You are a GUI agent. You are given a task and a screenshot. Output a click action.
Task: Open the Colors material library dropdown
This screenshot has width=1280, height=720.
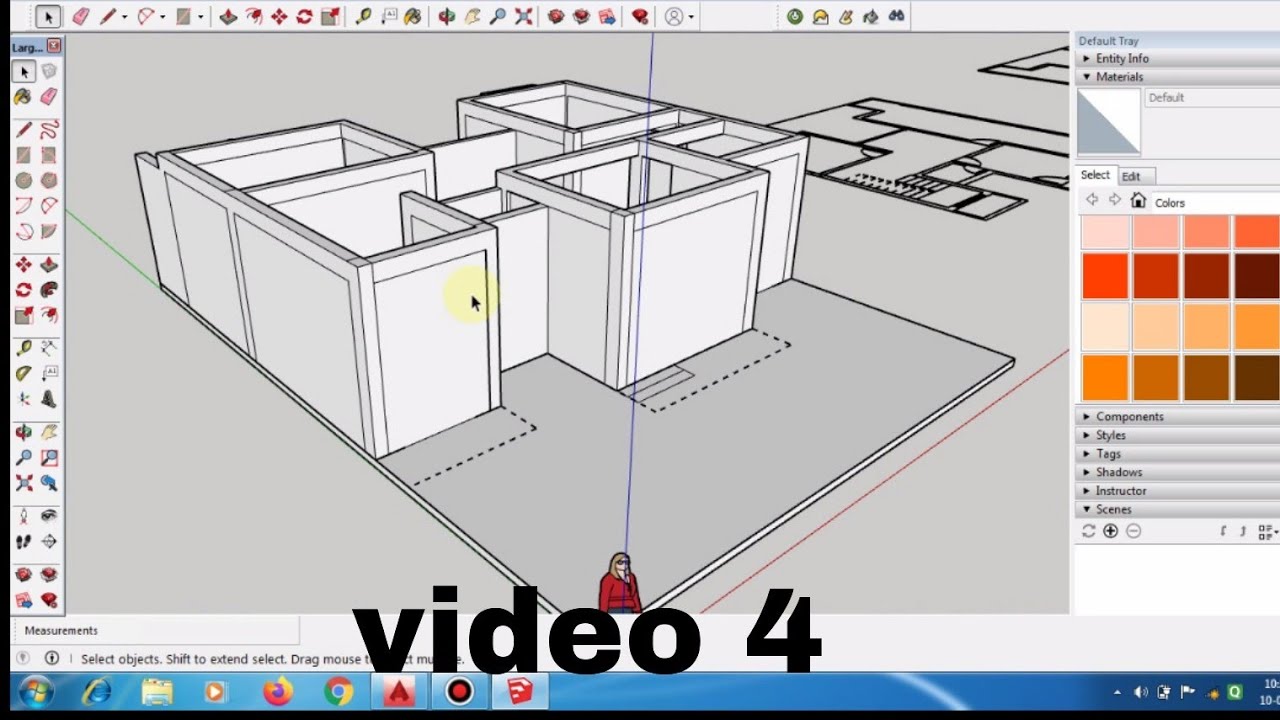[x=1215, y=202]
